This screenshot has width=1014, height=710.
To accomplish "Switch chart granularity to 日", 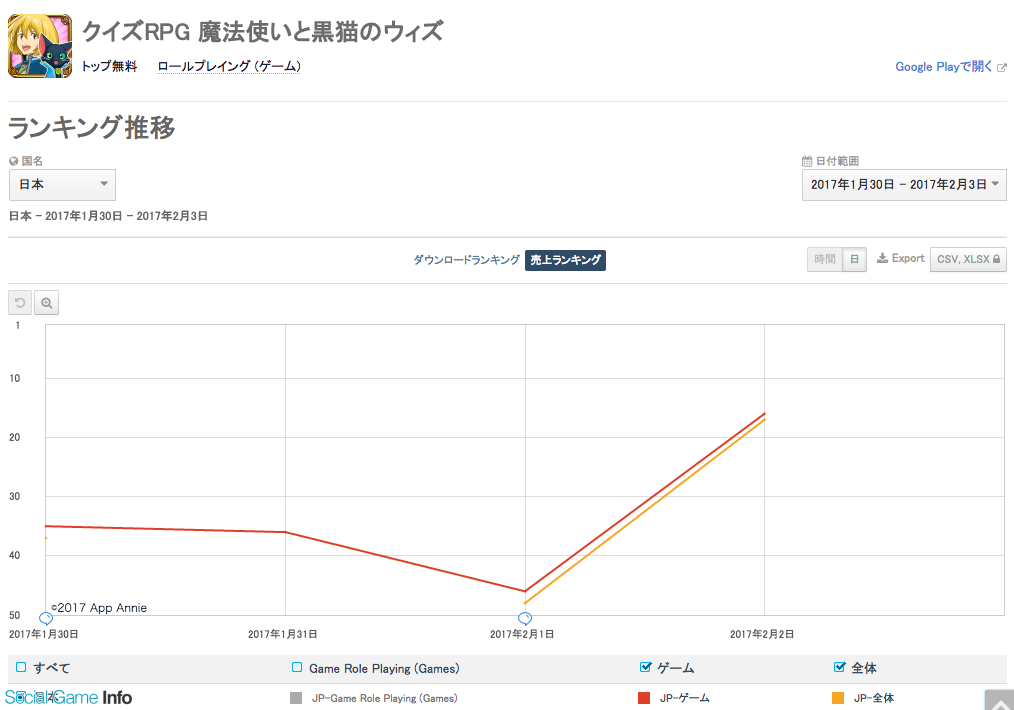I will [x=854, y=259].
